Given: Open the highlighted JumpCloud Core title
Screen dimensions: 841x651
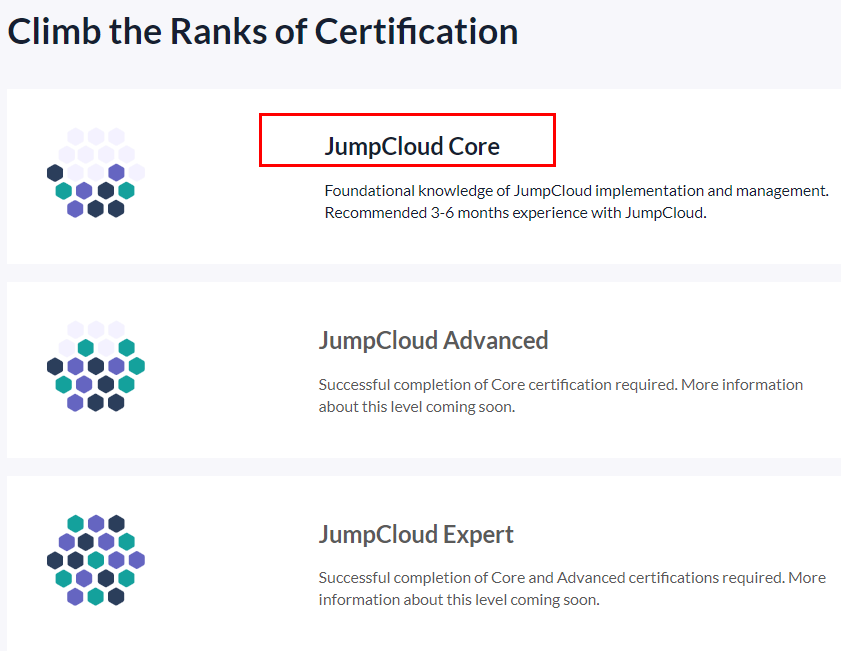Looking at the screenshot, I should [412, 146].
